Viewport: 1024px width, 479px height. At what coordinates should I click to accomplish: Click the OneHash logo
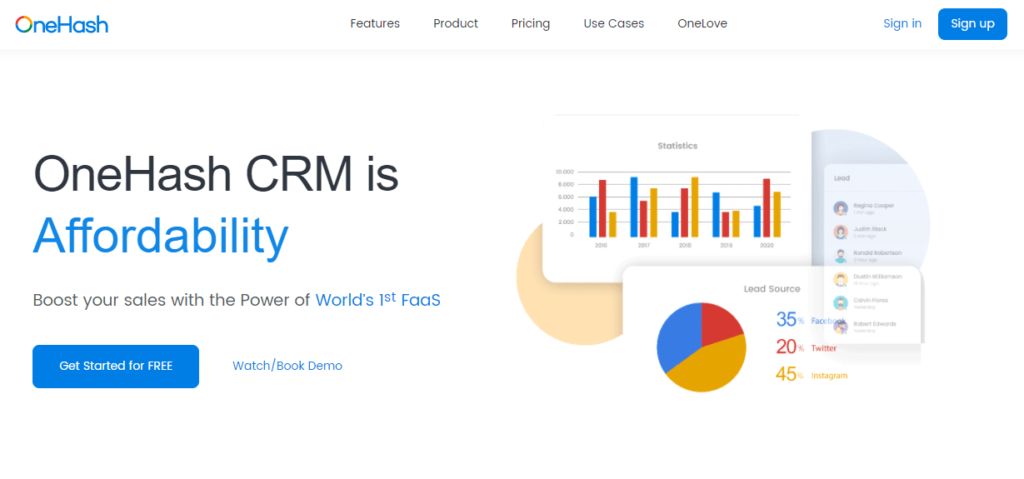[x=62, y=24]
